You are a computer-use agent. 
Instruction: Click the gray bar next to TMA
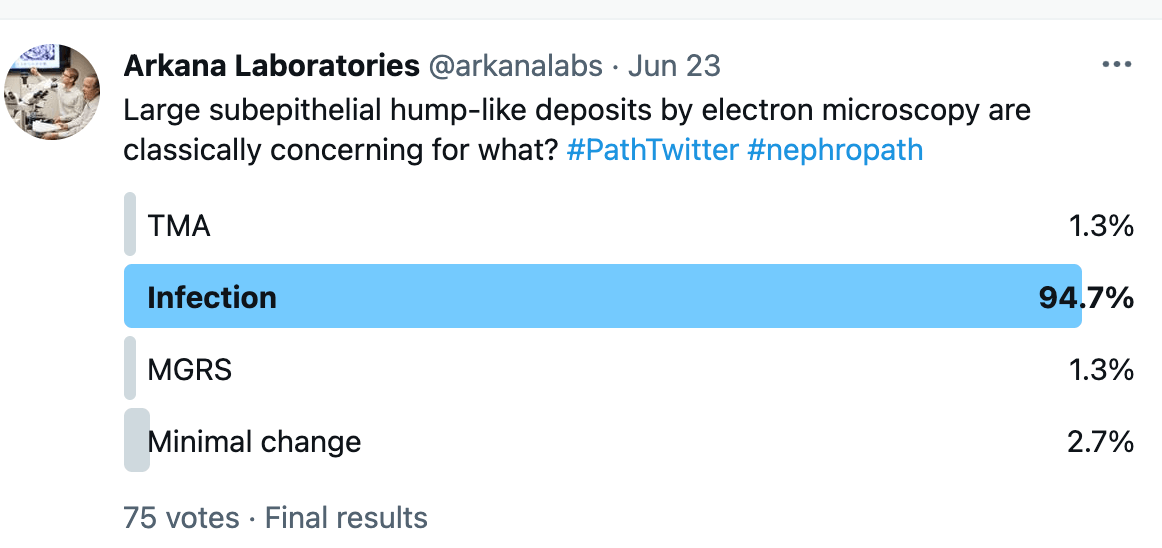pyautogui.click(x=130, y=224)
